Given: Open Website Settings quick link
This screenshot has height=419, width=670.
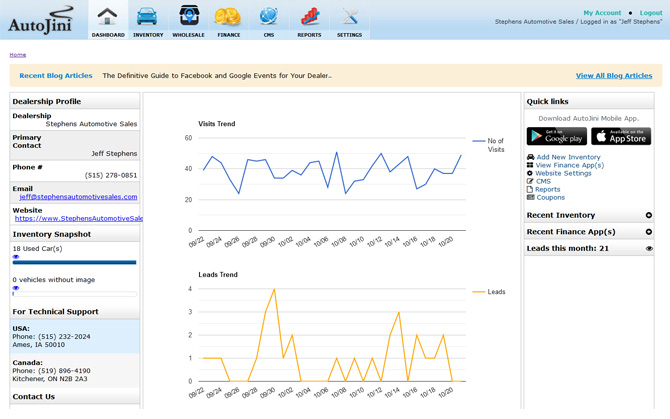Looking at the screenshot, I should (563, 173).
